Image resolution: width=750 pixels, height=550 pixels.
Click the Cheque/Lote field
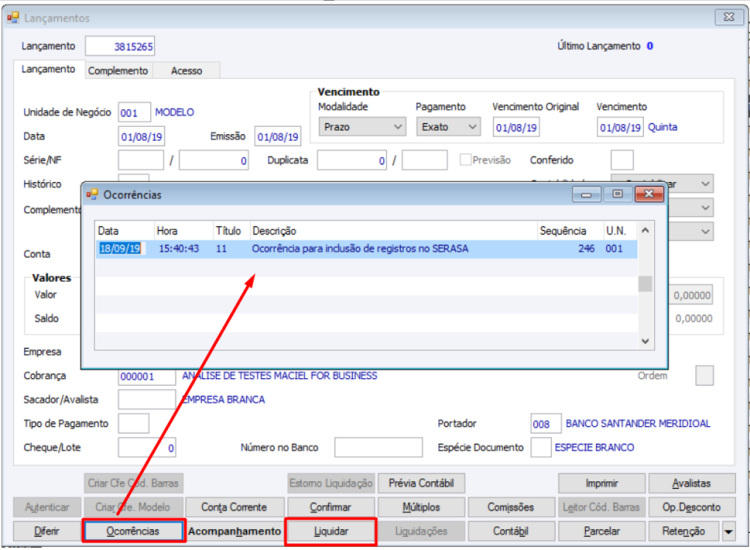(147, 447)
